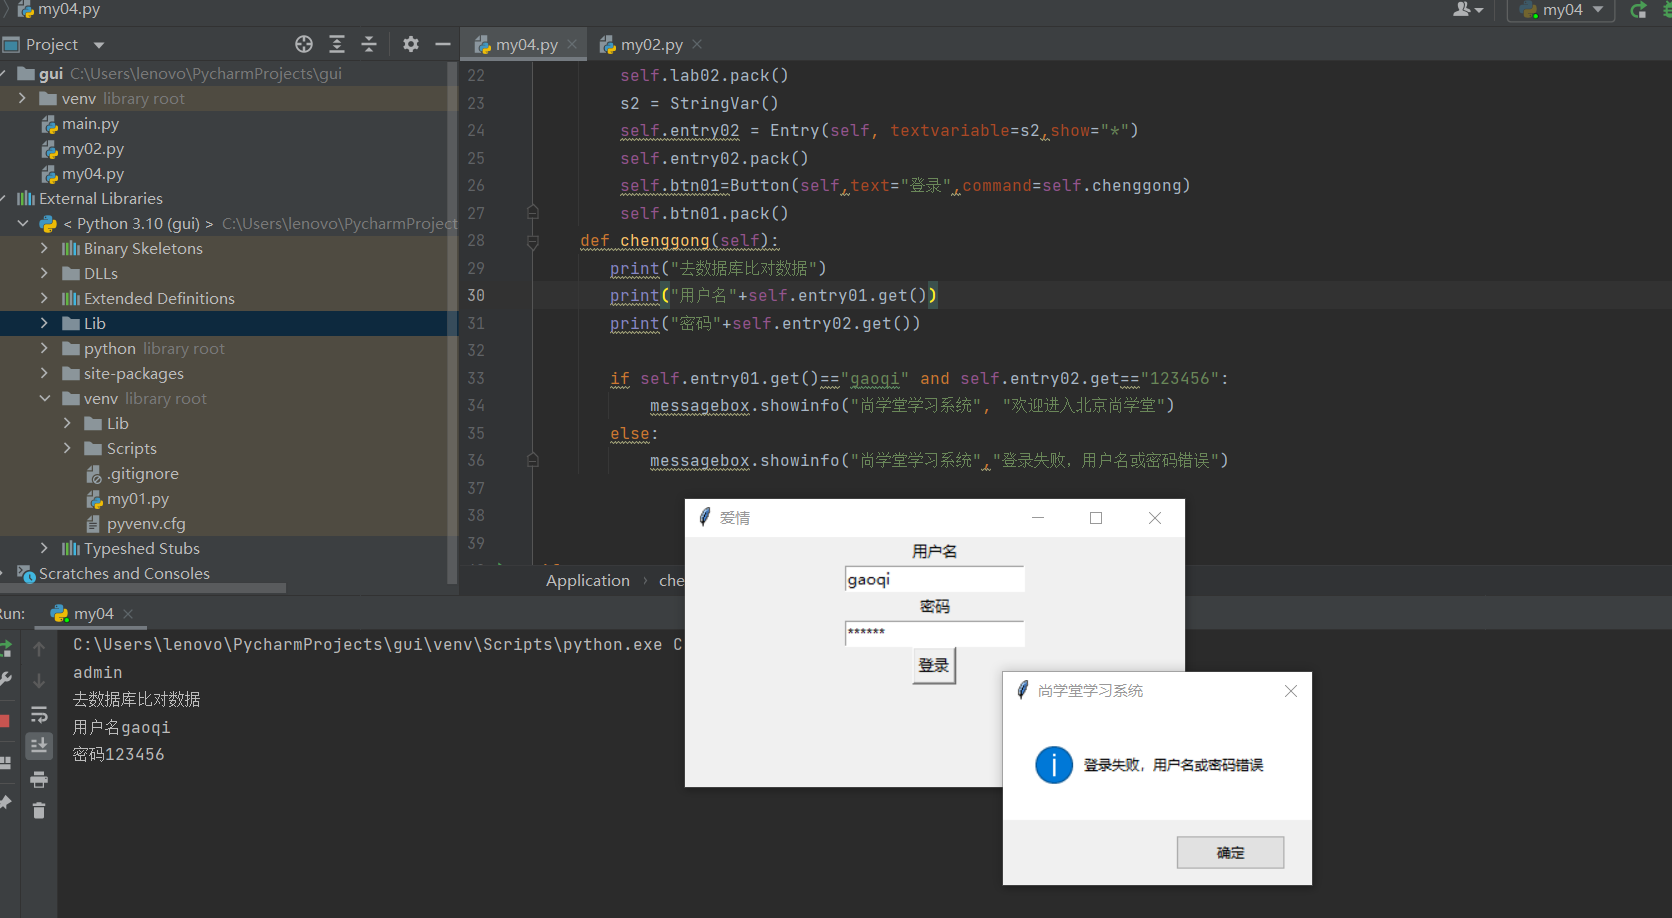Click the layout icon in the Run sidebar
1672x918 pixels.
[x=5, y=762]
